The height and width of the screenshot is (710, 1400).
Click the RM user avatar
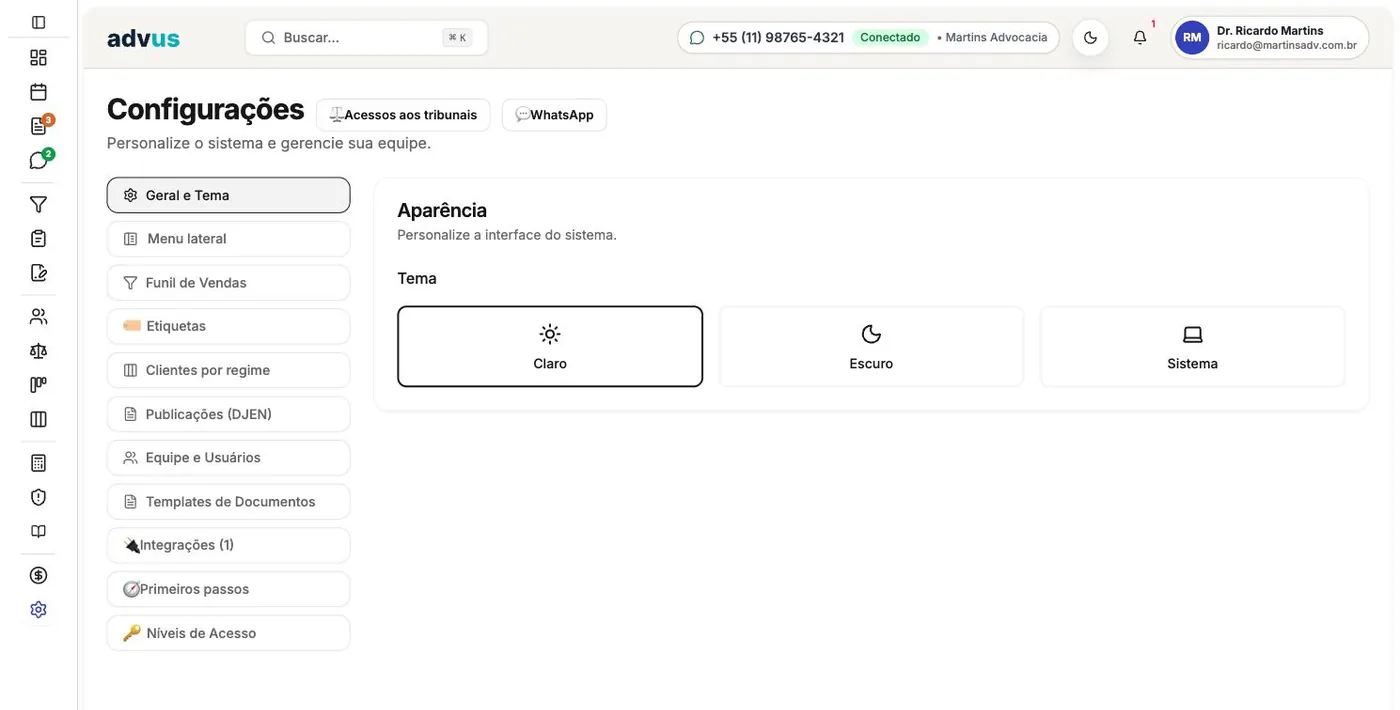[1192, 38]
